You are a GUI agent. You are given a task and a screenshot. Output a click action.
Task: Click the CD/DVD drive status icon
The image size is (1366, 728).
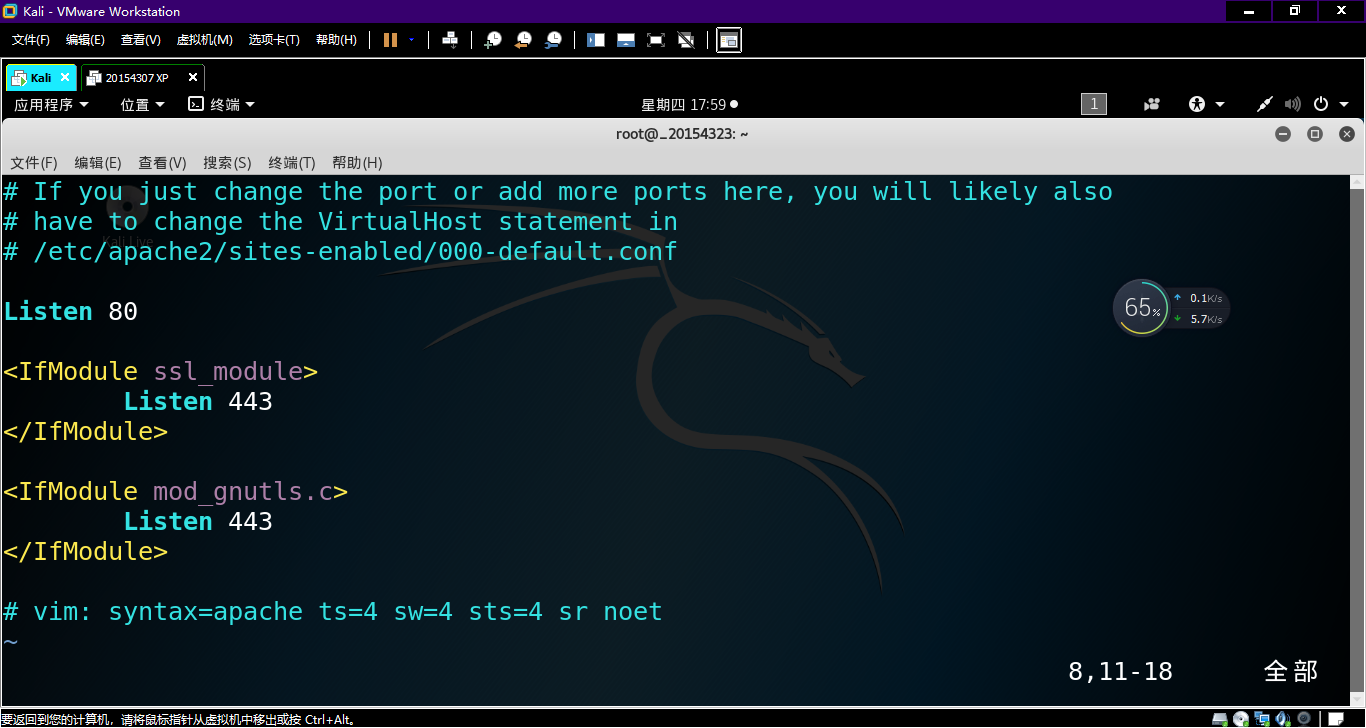(1241, 719)
